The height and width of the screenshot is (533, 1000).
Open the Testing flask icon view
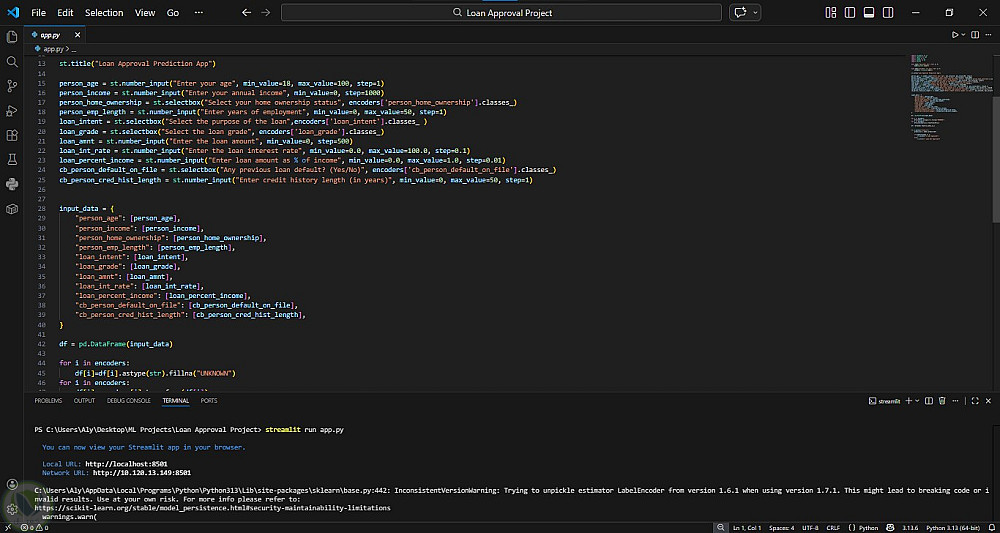[12, 160]
